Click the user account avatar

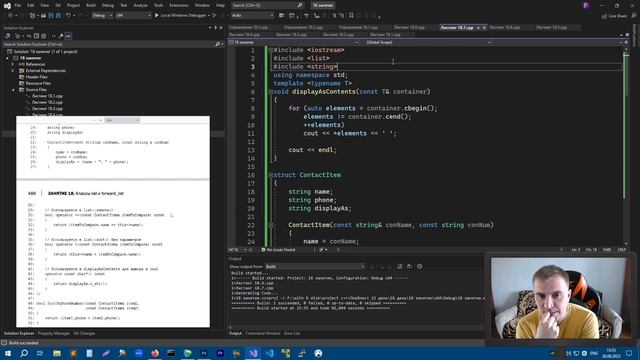586,5
